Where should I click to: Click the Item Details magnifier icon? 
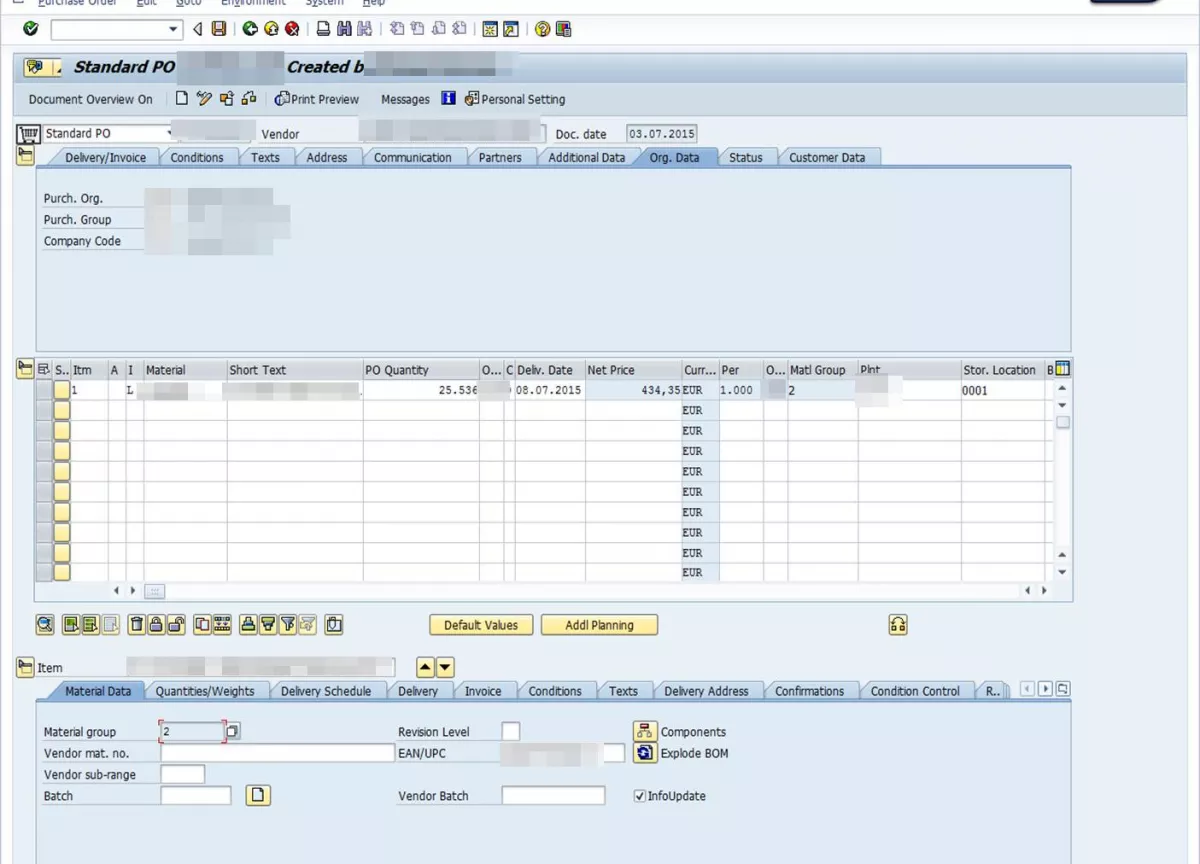pos(45,625)
